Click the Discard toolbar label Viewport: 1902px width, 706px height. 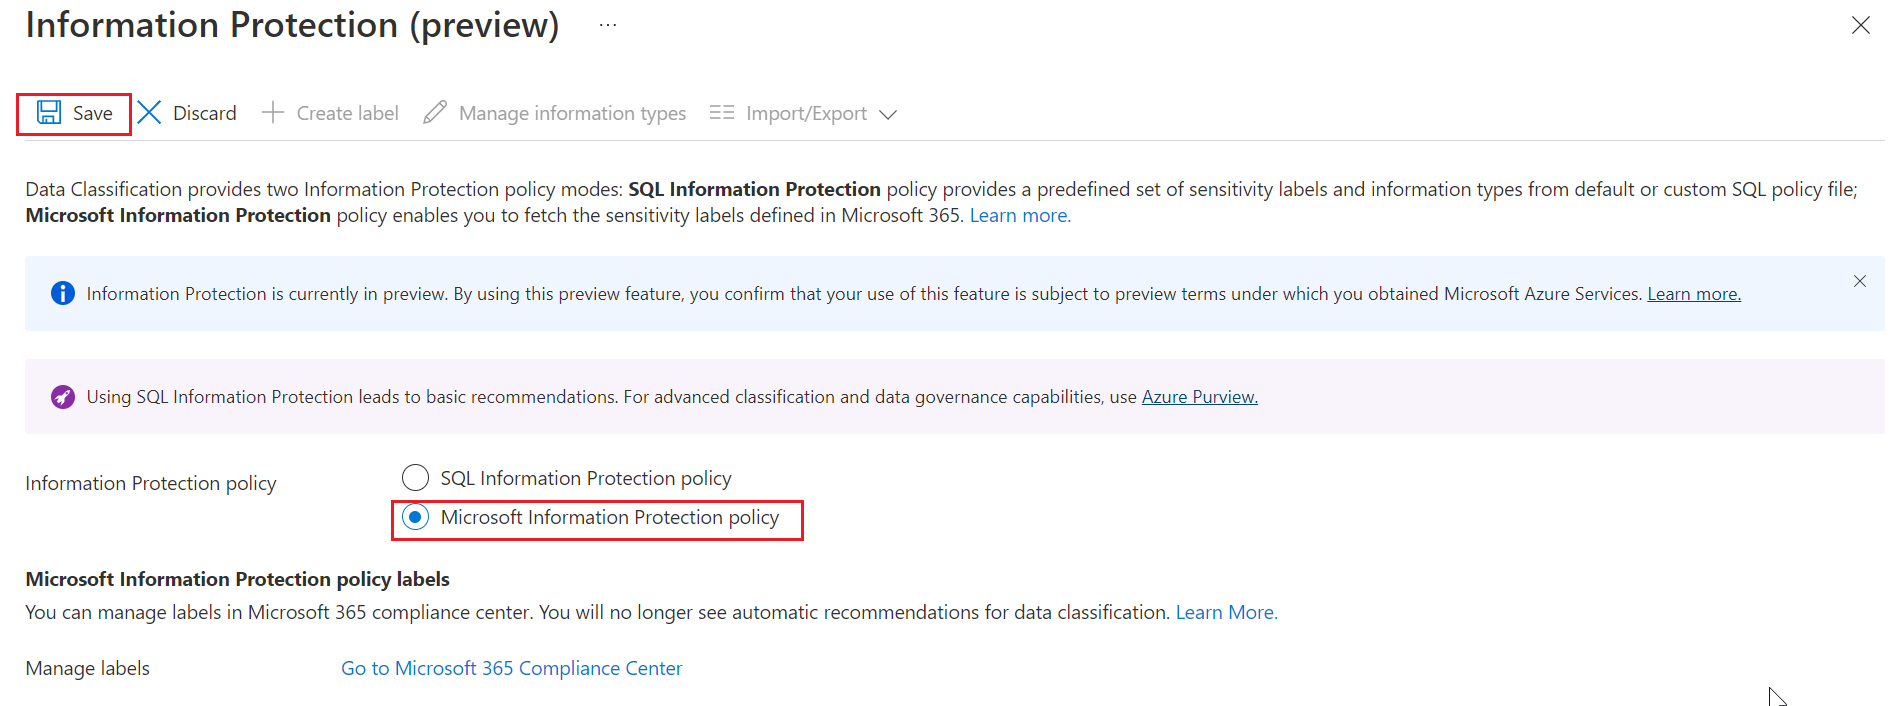point(205,113)
